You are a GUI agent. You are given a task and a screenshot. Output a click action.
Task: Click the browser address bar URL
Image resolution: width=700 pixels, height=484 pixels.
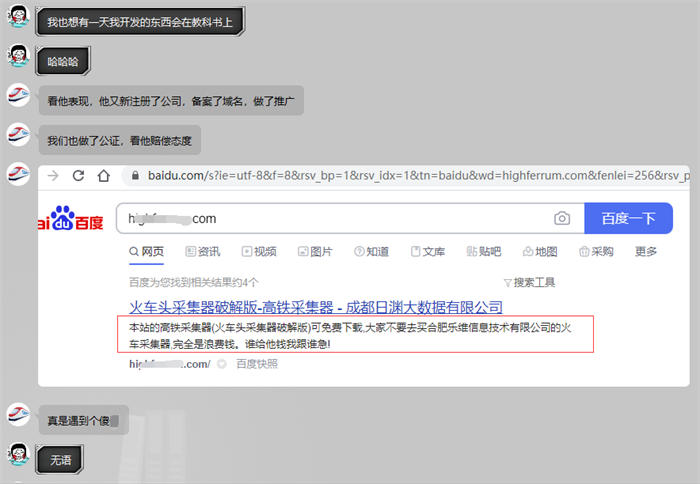tap(419, 175)
